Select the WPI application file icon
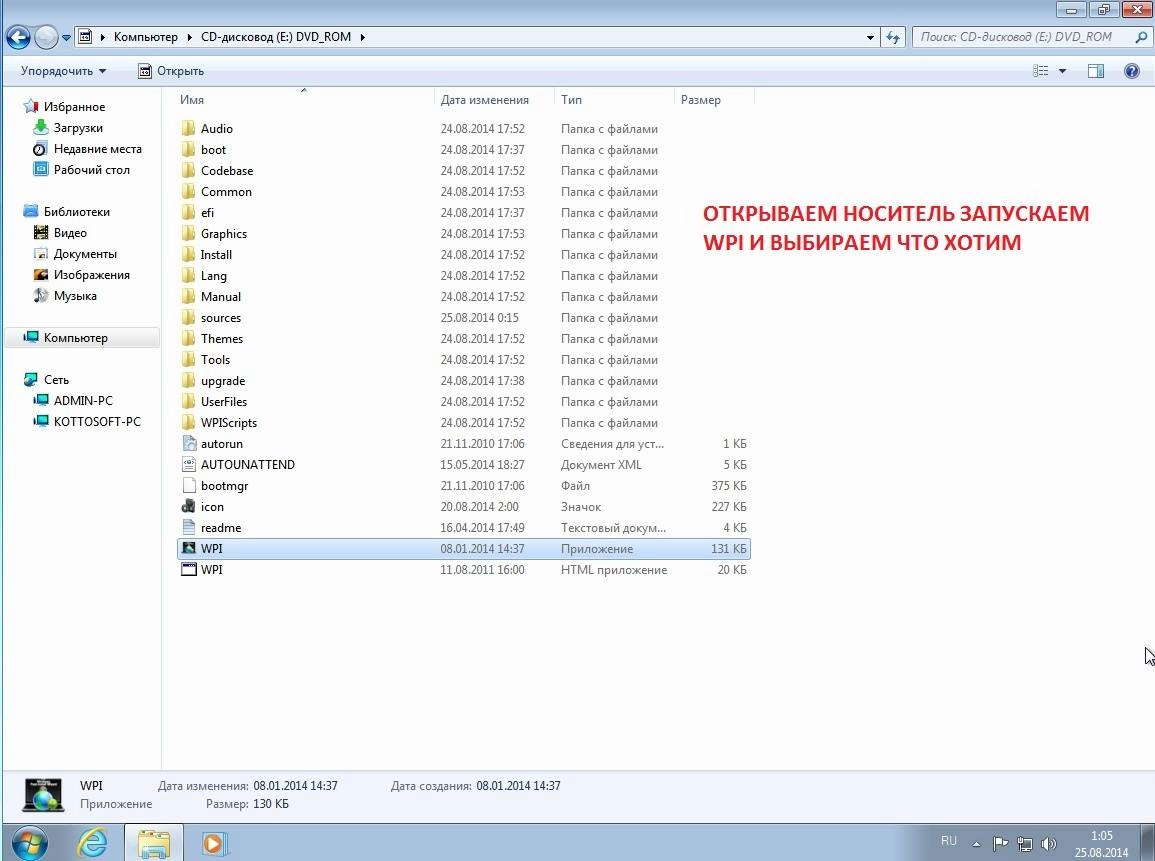Image resolution: width=1155 pixels, height=861 pixels. coord(189,548)
